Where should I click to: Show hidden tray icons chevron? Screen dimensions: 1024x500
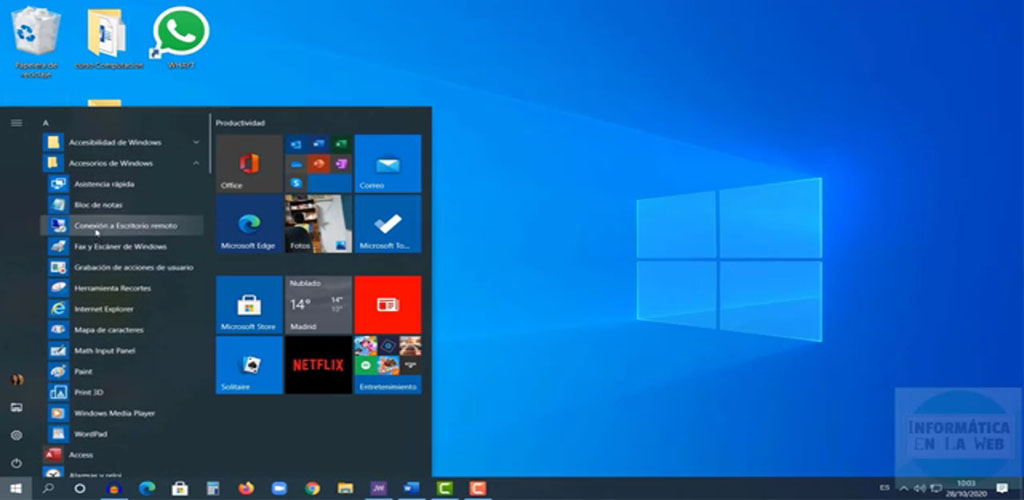[904, 488]
